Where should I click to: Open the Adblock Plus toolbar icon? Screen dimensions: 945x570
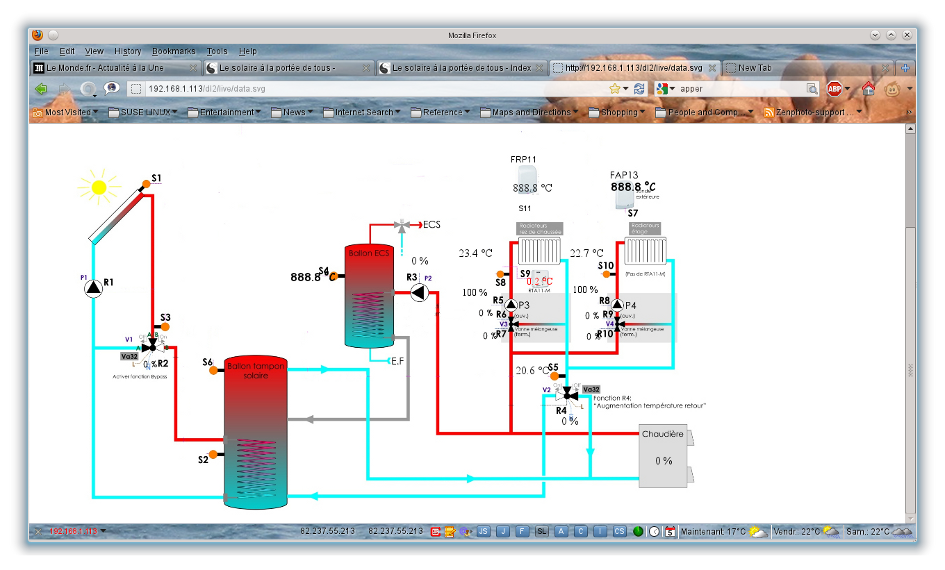click(x=834, y=89)
